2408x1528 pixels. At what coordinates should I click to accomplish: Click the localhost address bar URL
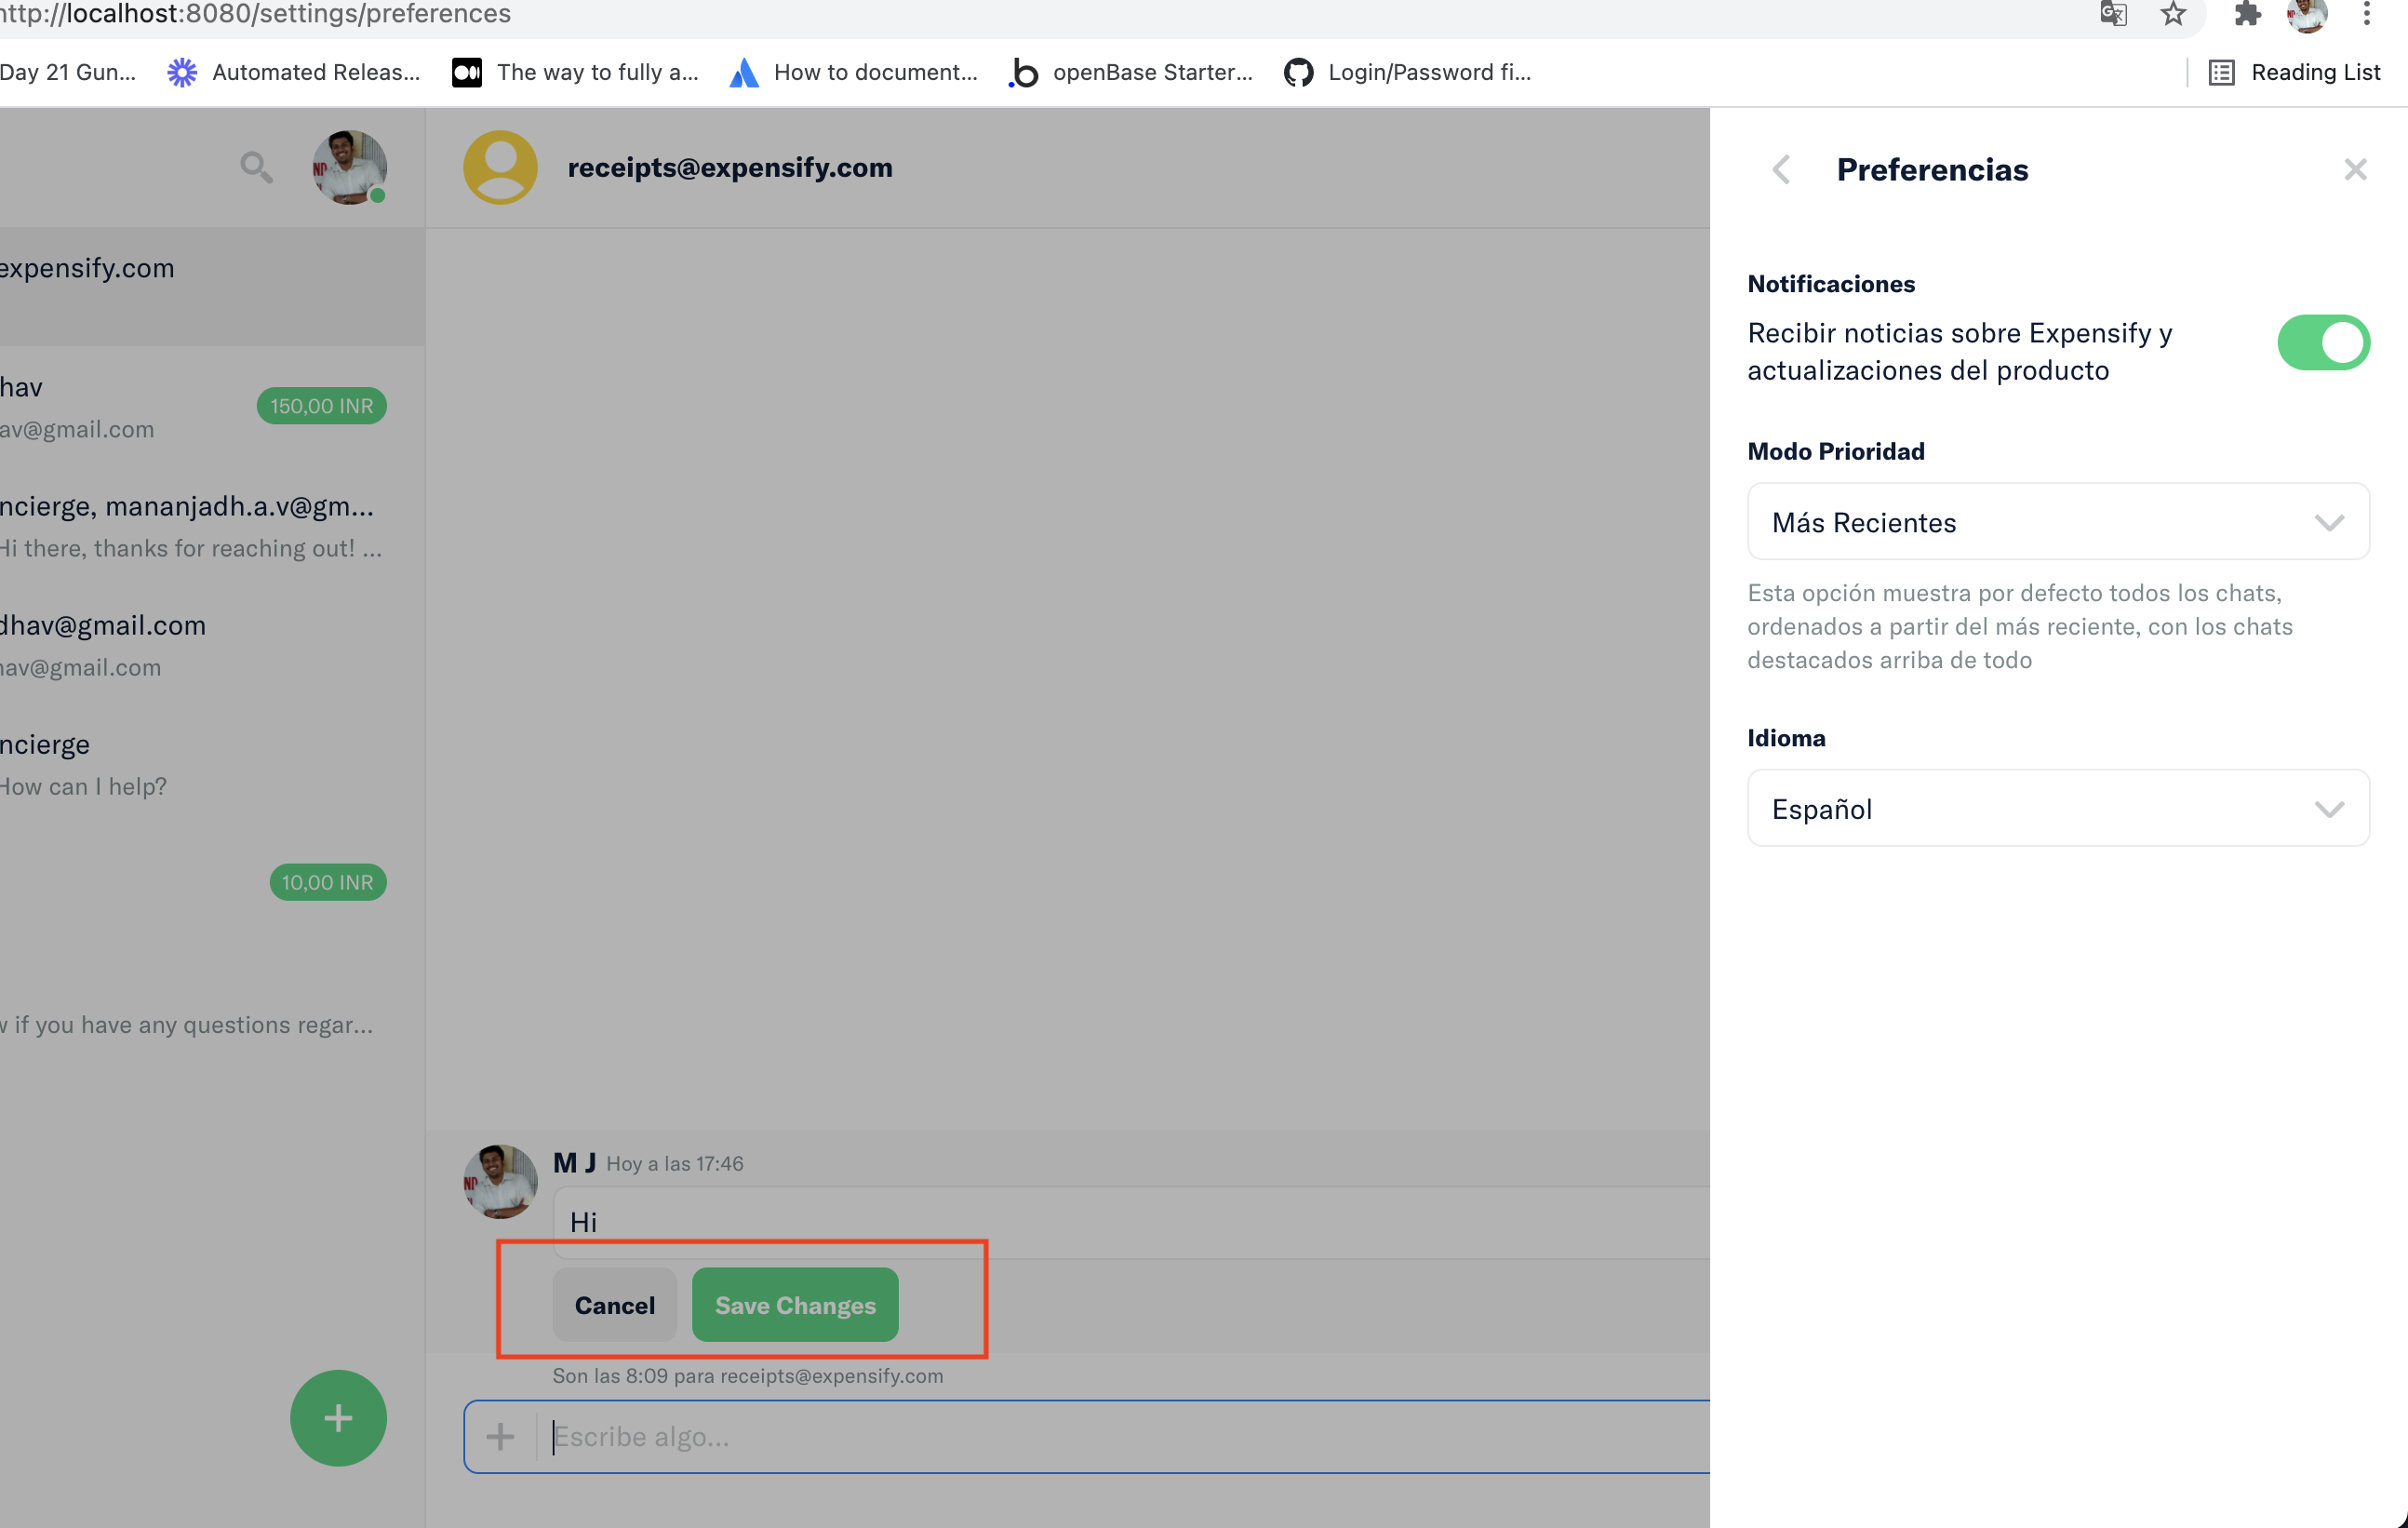(255, 14)
